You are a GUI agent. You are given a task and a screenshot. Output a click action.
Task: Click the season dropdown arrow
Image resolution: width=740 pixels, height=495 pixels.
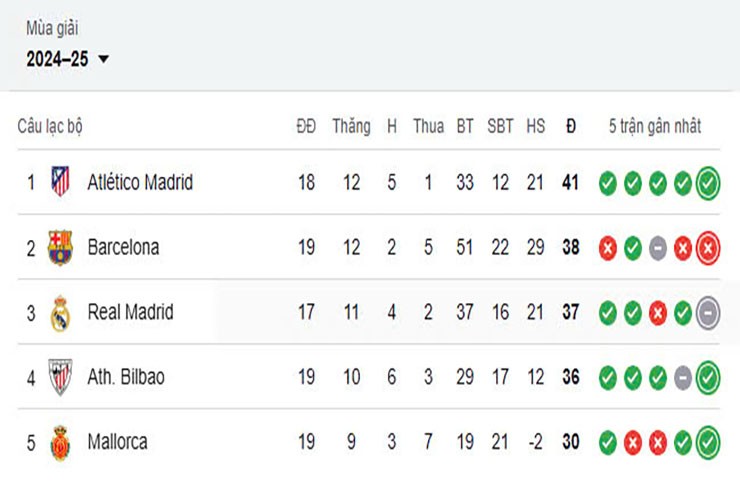click(x=103, y=60)
